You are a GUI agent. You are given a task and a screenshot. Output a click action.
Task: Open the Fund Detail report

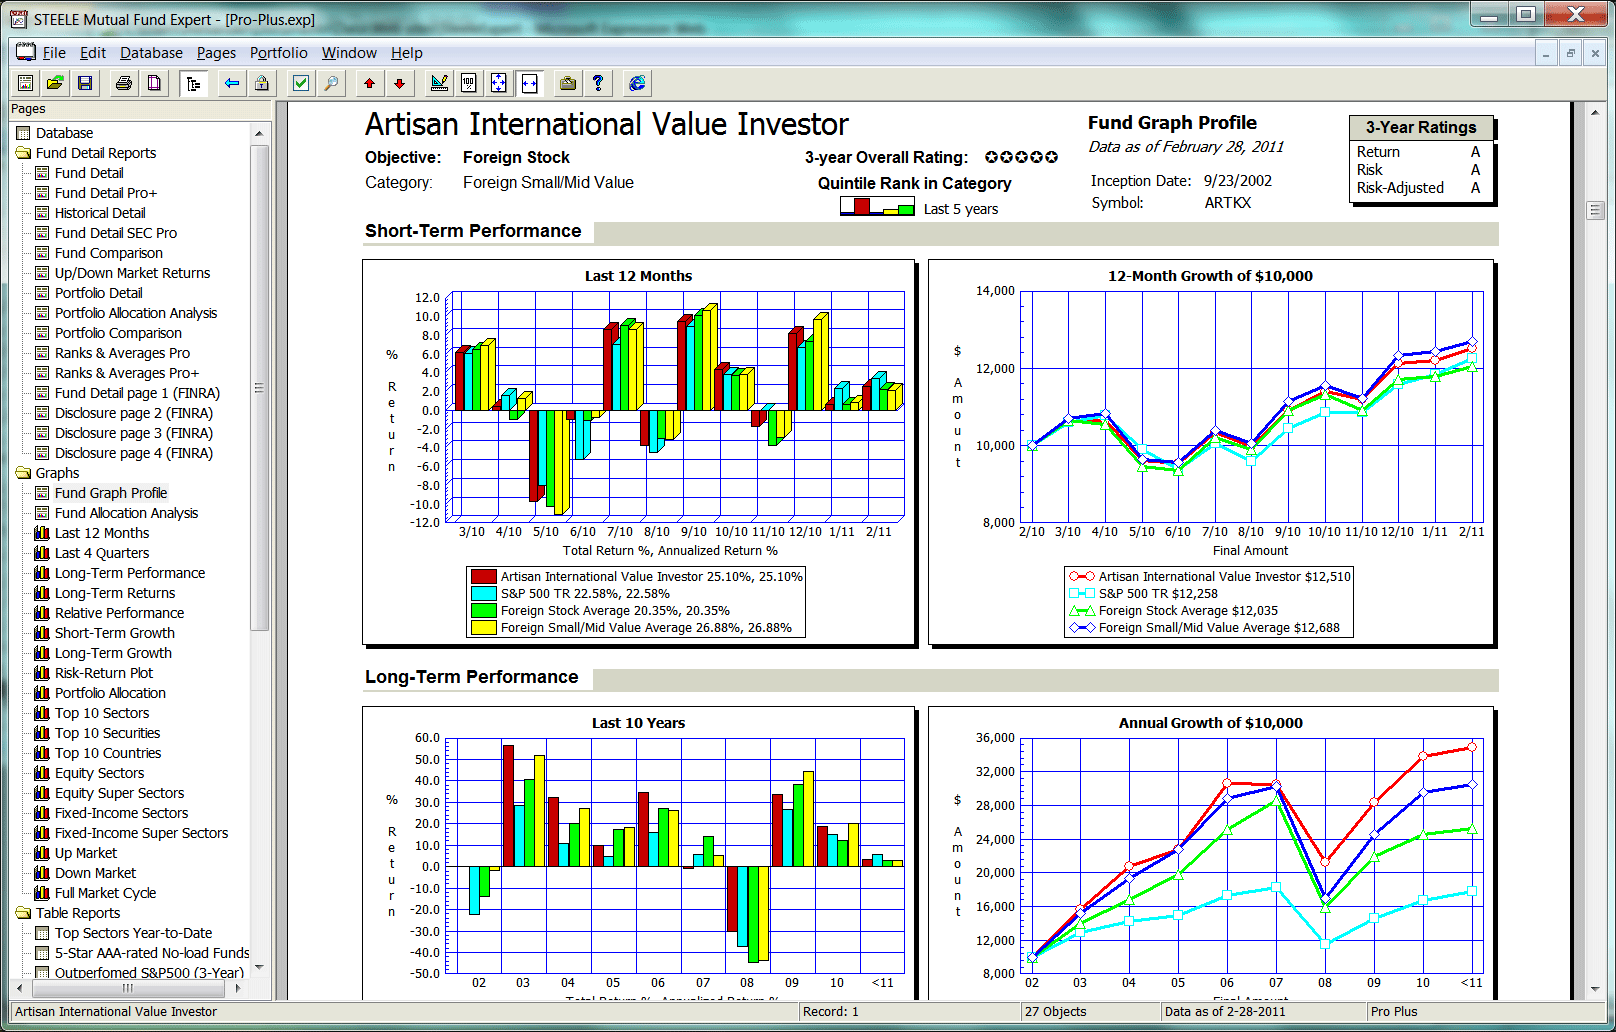coord(89,173)
